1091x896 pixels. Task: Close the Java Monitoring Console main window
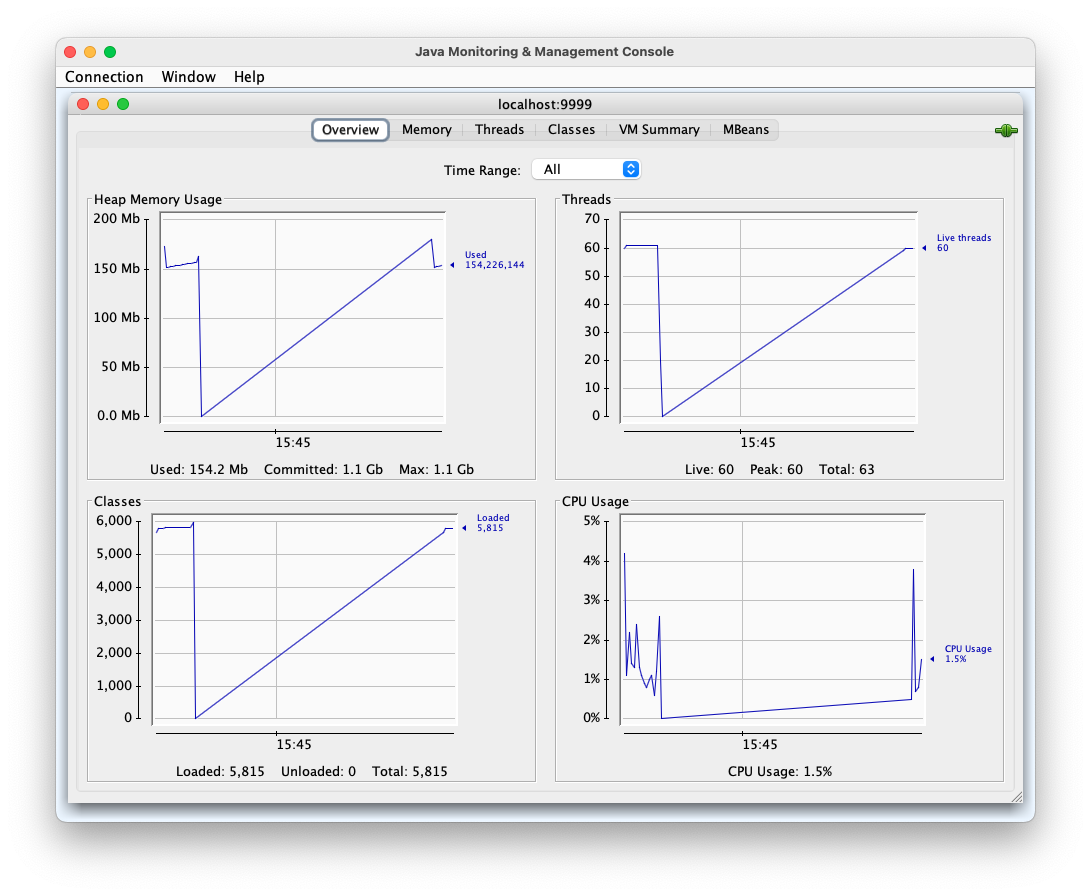click(70, 52)
